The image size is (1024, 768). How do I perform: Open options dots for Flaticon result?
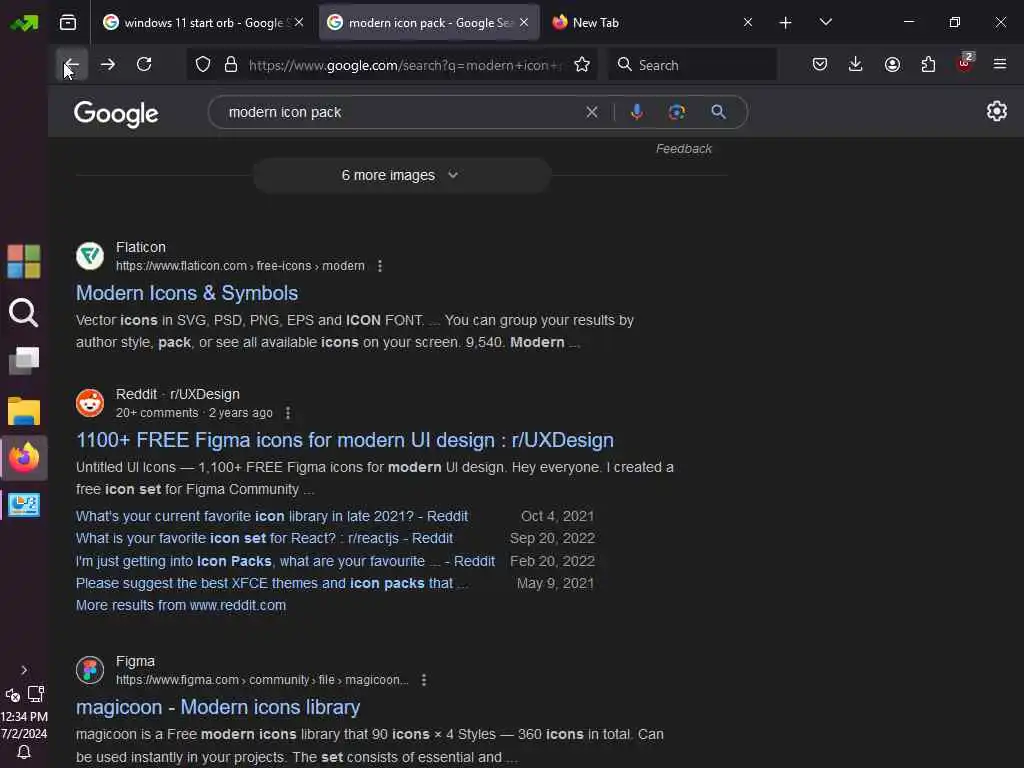pos(379,266)
